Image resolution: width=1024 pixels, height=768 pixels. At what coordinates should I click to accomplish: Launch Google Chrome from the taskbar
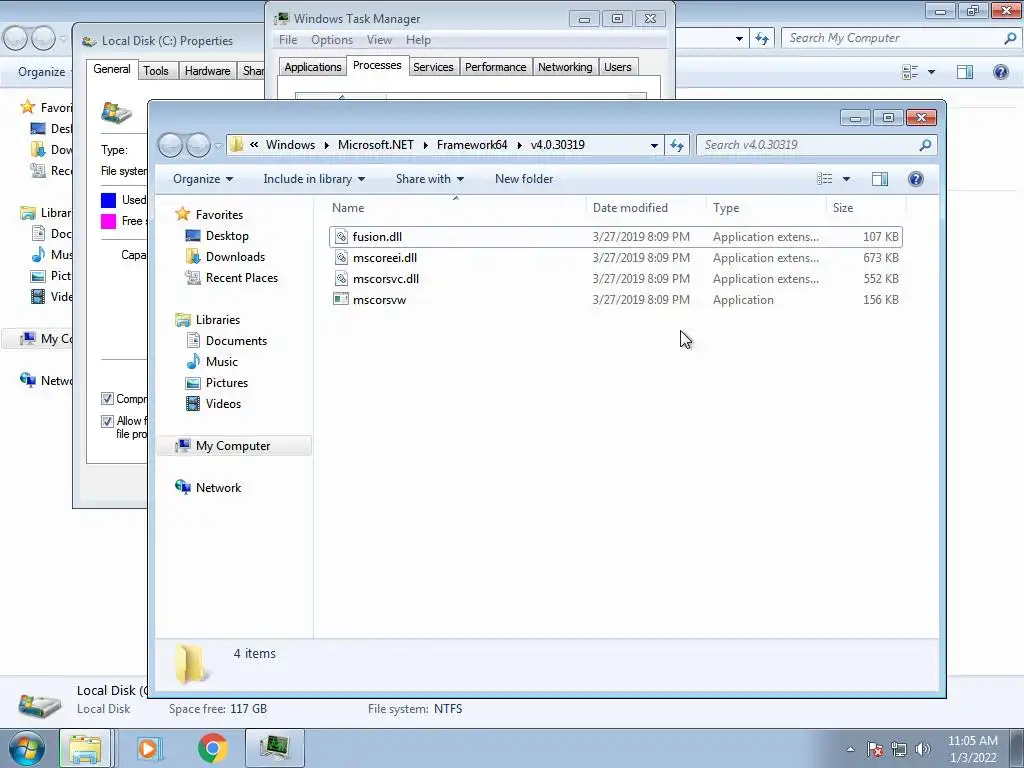(212, 748)
